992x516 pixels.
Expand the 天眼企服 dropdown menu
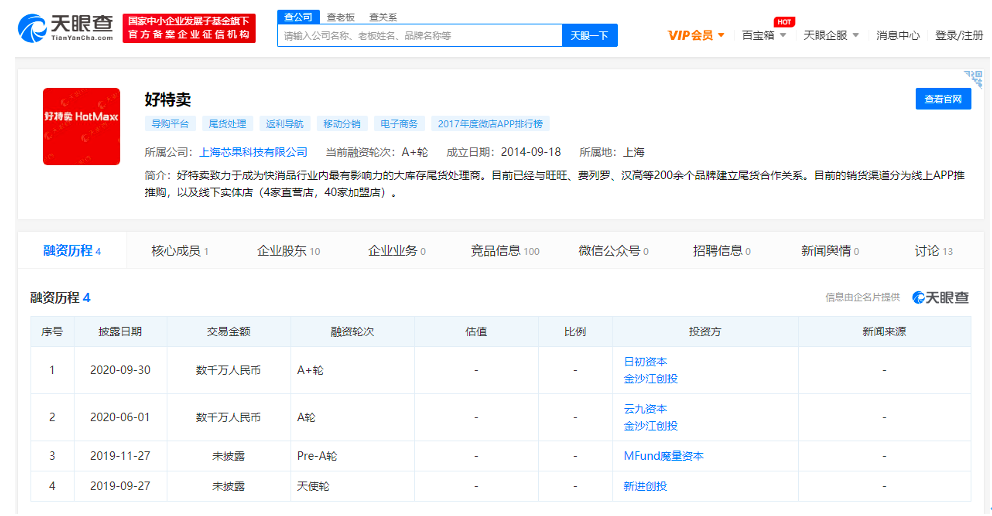[x=831, y=35]
